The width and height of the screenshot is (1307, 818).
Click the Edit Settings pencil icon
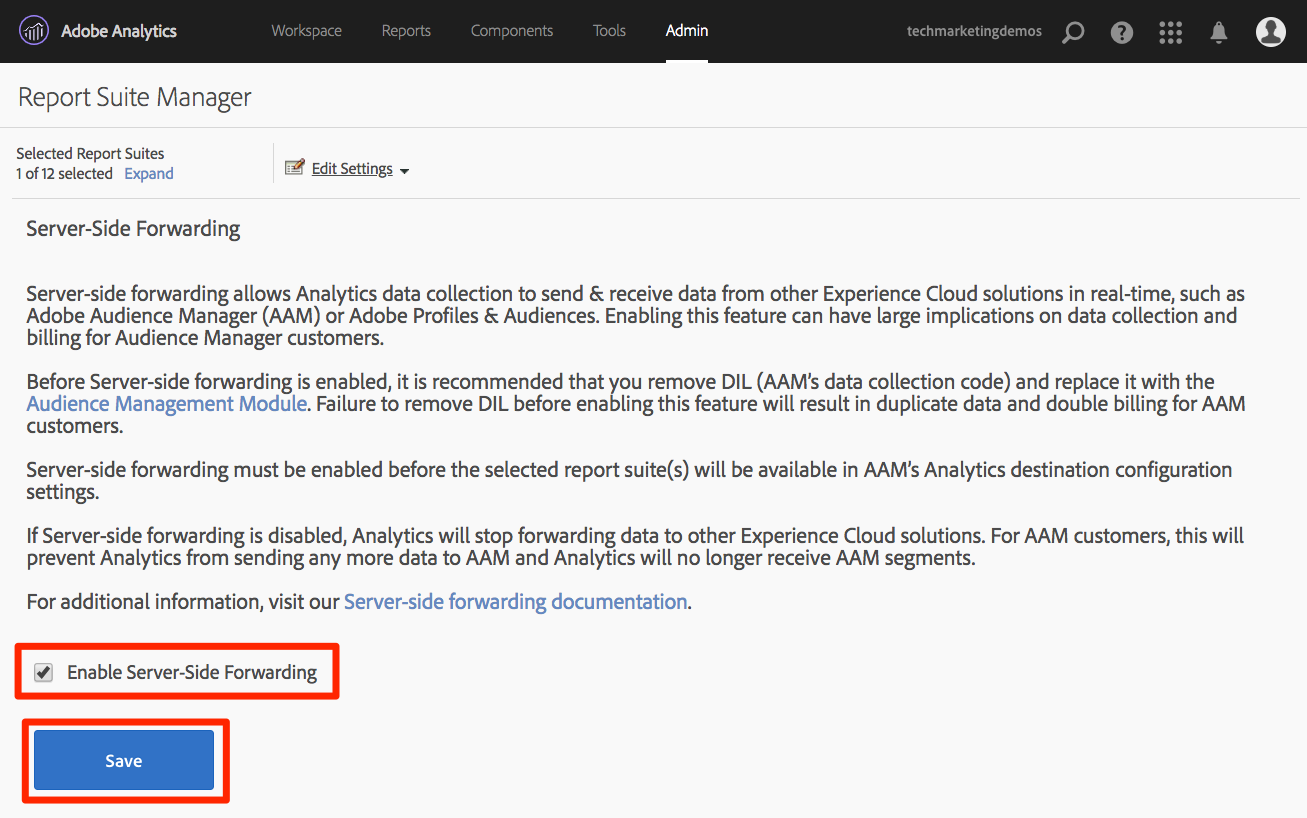(x=294, y=168)
